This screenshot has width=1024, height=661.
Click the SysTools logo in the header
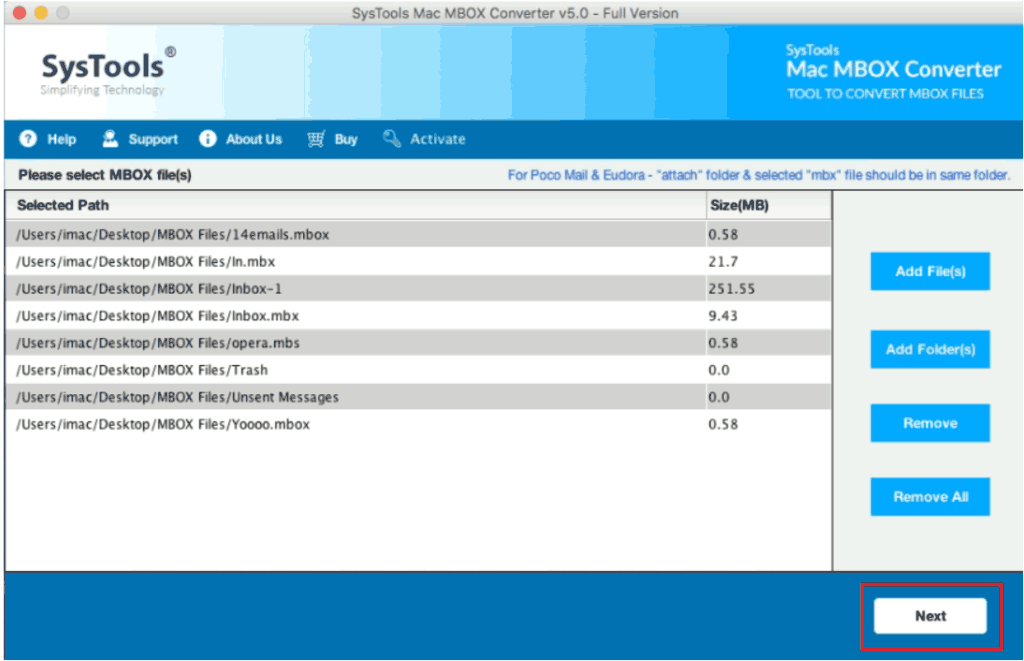pyautogui.click(x=108, y=72)
